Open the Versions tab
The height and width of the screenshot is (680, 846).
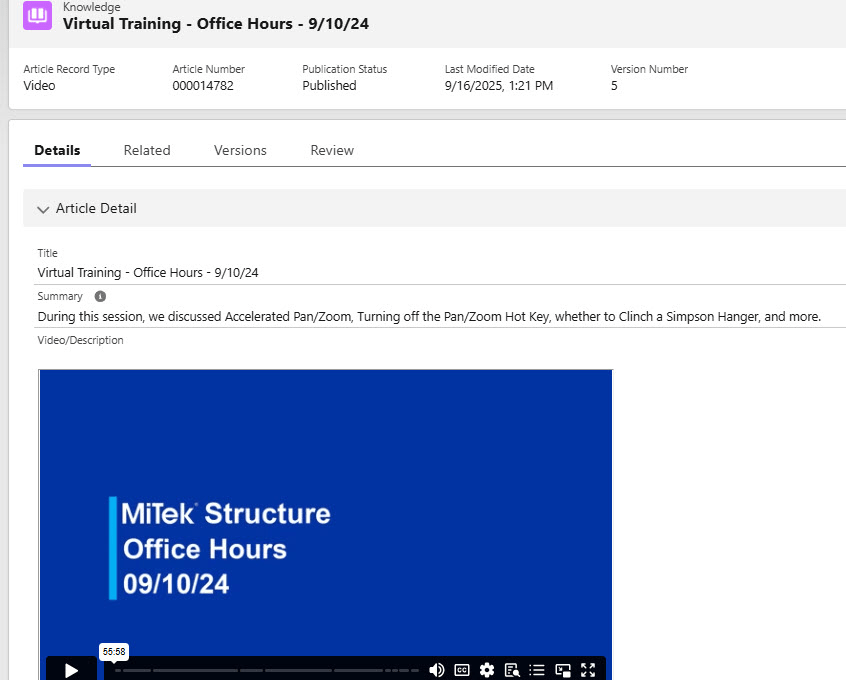[240, 150]
